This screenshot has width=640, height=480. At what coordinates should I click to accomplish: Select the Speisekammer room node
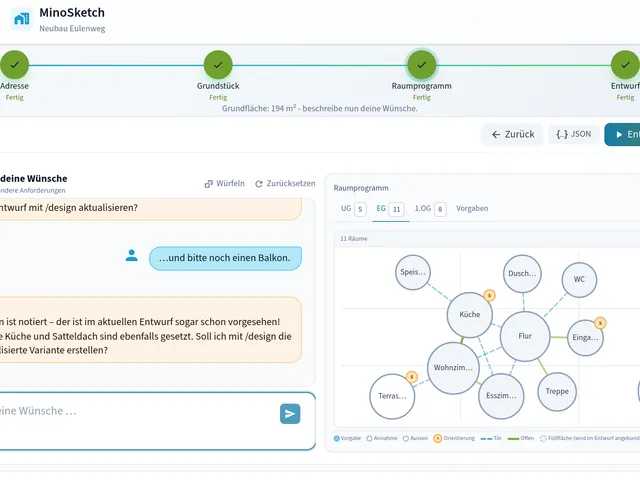[413, 272]
